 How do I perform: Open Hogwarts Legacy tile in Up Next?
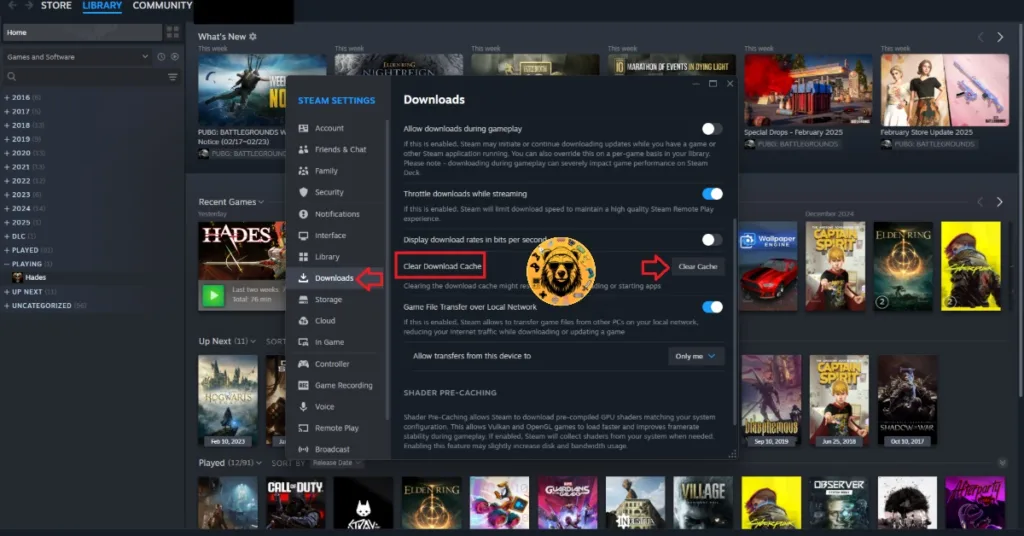click(x=228, y=401)
